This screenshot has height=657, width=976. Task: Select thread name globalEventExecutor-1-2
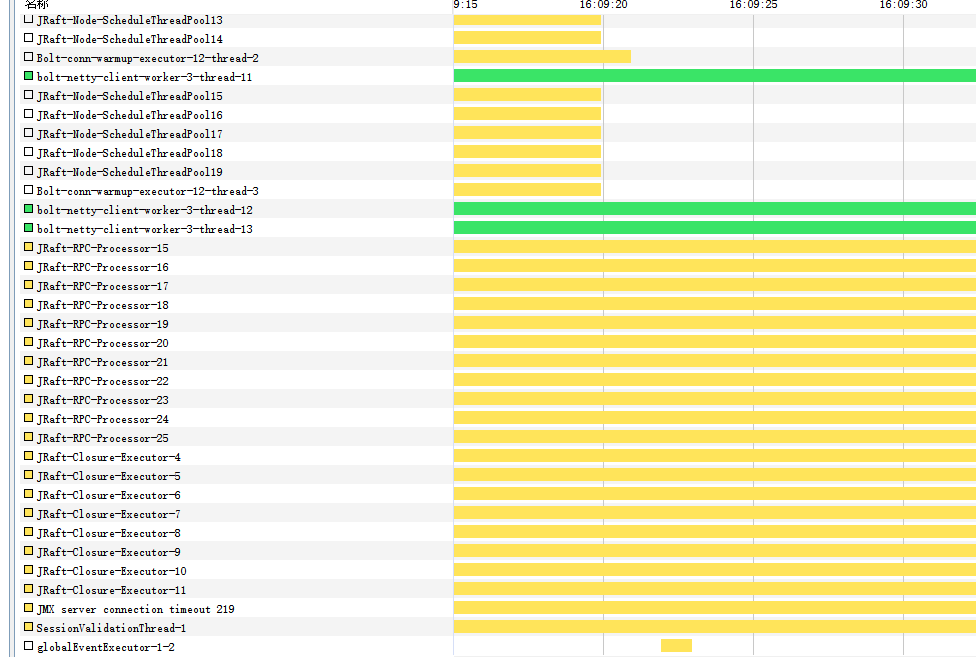(x=106, y=648)
